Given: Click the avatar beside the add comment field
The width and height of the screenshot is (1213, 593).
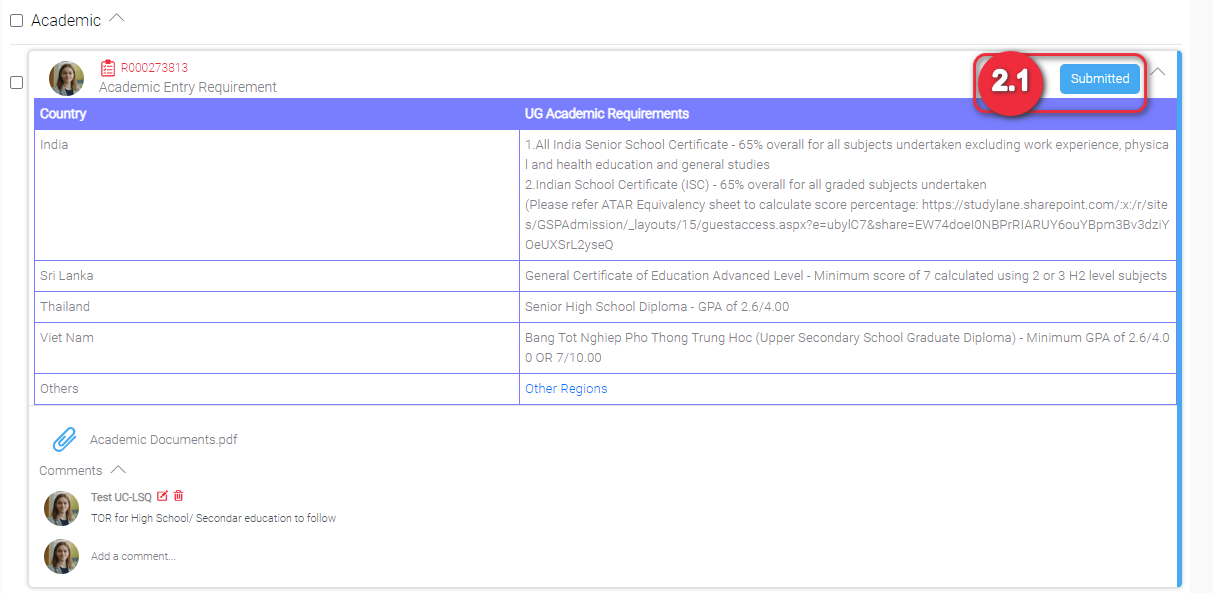Looking at the screenshot, I should [x=61, y=556].
